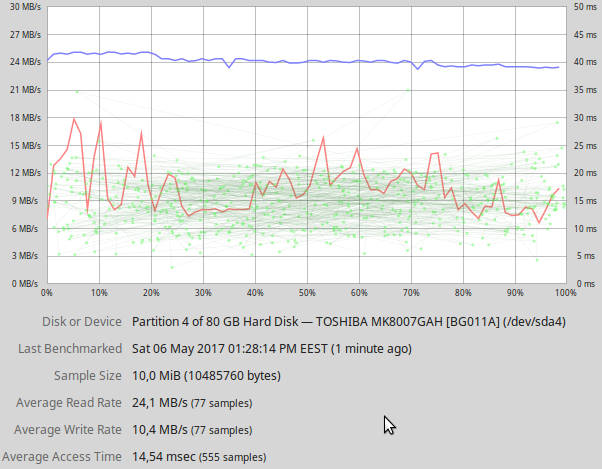Click the '50 ms' axis label
The image size is (602, 469).
click(585, 7)
